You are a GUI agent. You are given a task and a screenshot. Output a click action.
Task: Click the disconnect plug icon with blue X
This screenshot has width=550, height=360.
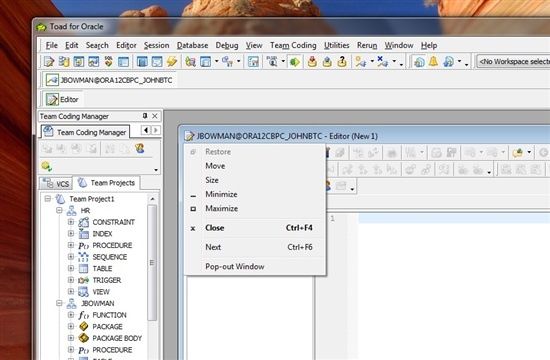tap(382, 62)
